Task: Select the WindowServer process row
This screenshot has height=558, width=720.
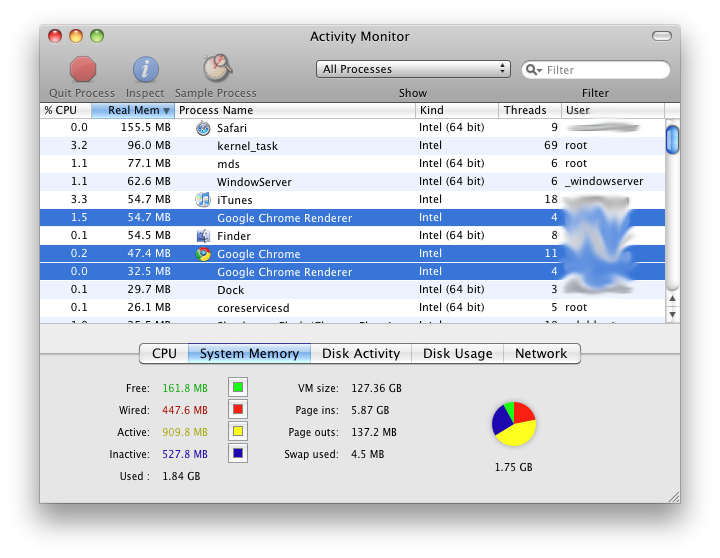Action: pos(352,181)
